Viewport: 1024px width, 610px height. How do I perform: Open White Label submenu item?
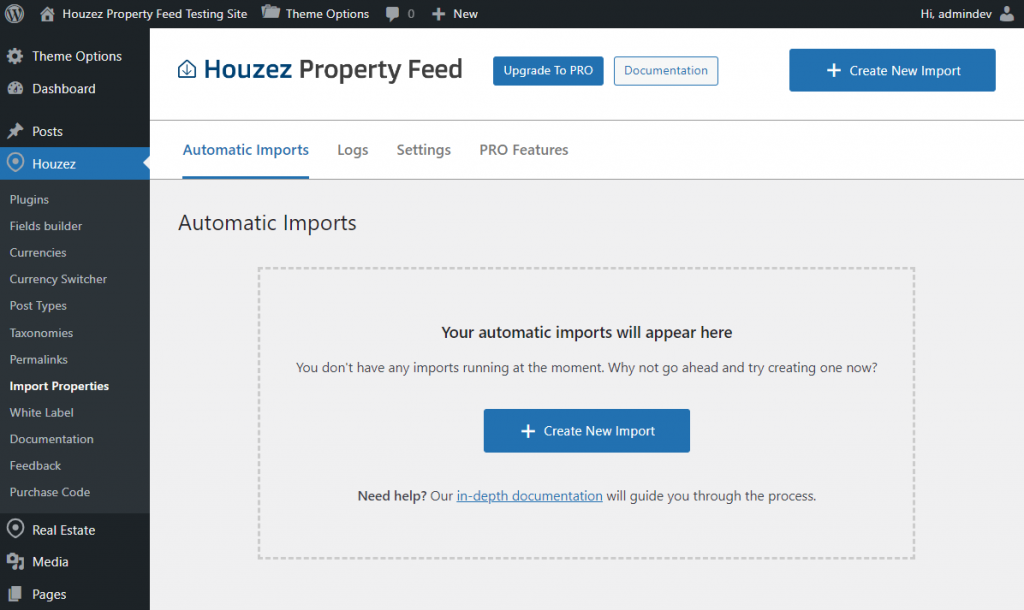point(41,412)
